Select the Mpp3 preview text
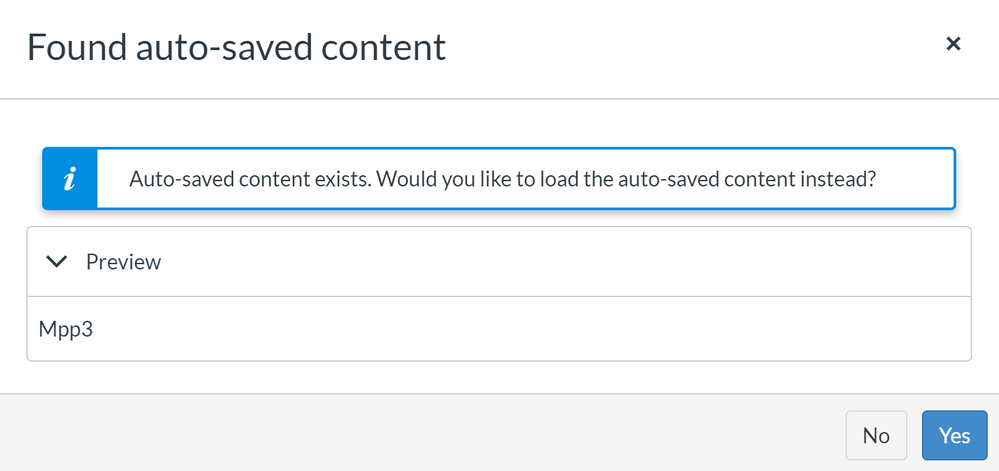Viewport: 999px width, 471px height. [66, 330]
